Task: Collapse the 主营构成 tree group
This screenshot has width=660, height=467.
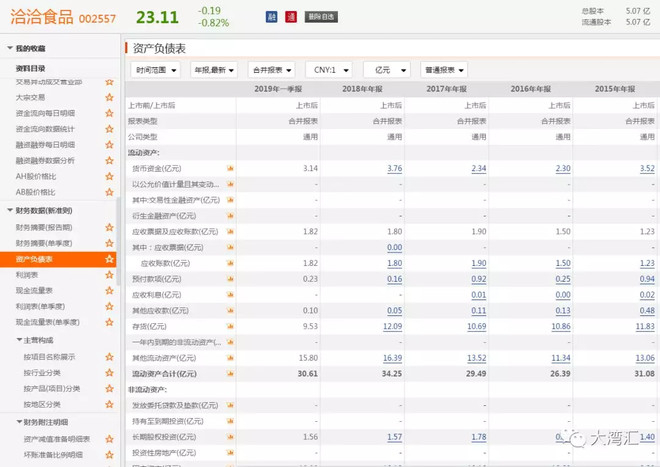Action: (19, 339)
